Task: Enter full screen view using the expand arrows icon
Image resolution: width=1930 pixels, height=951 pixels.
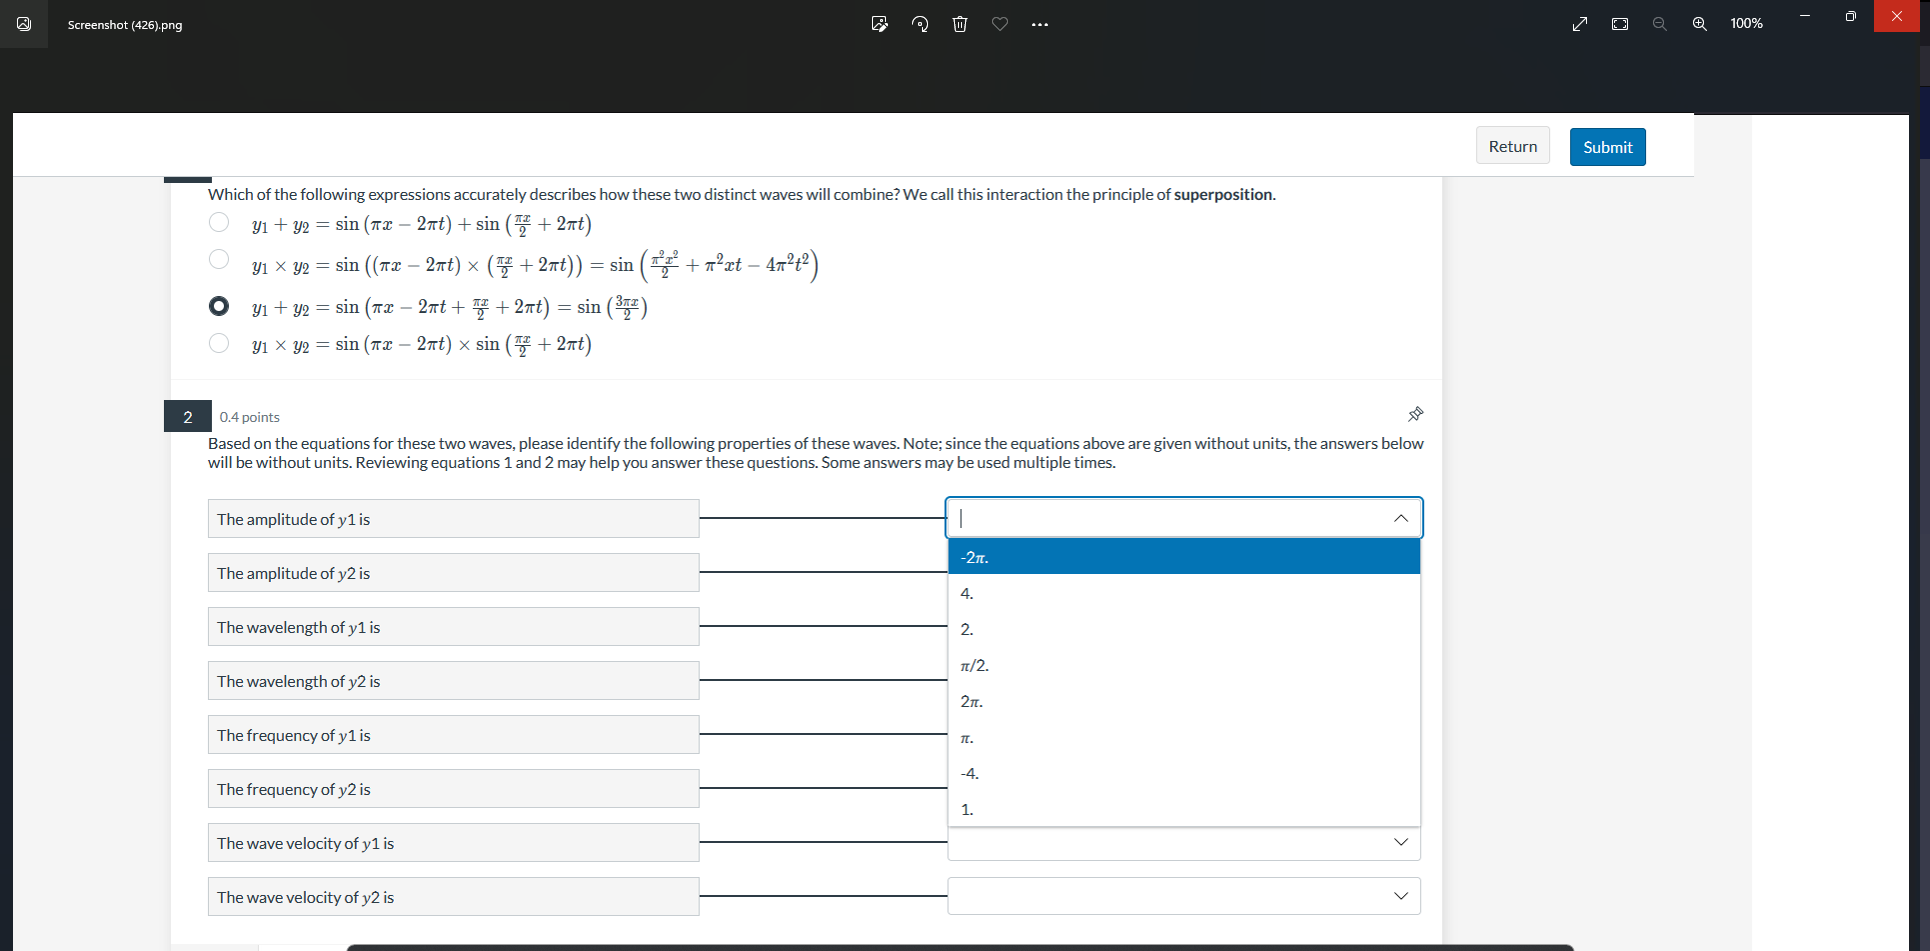Action: click(x=1580, y=24)
